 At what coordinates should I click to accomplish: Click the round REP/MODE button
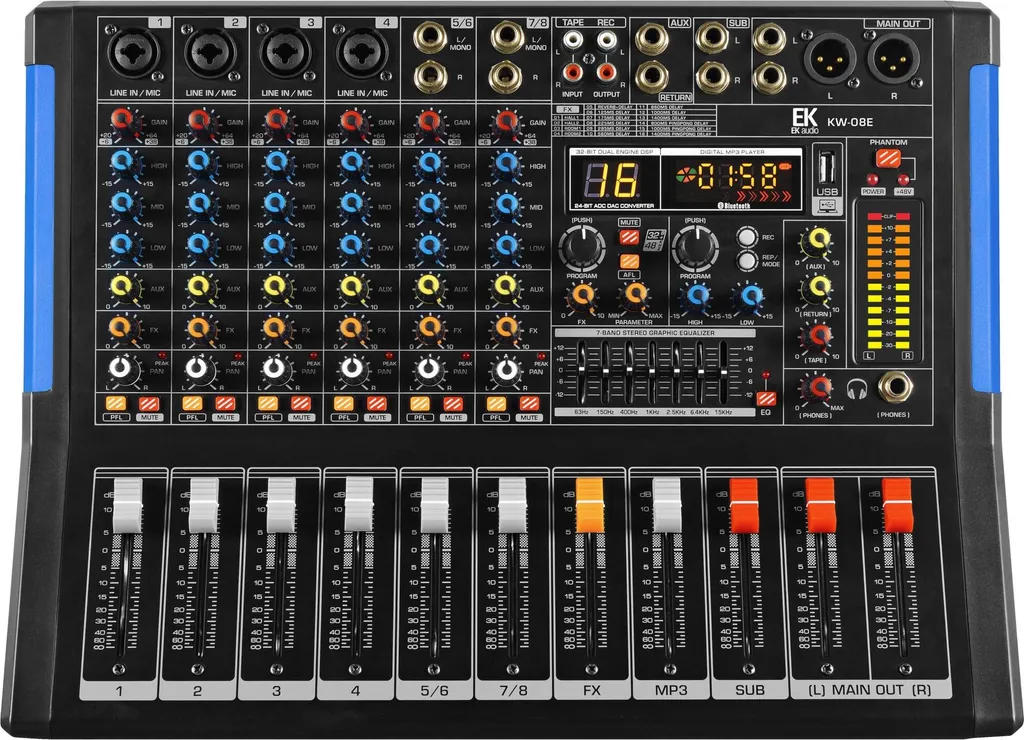tap(747, 261)
